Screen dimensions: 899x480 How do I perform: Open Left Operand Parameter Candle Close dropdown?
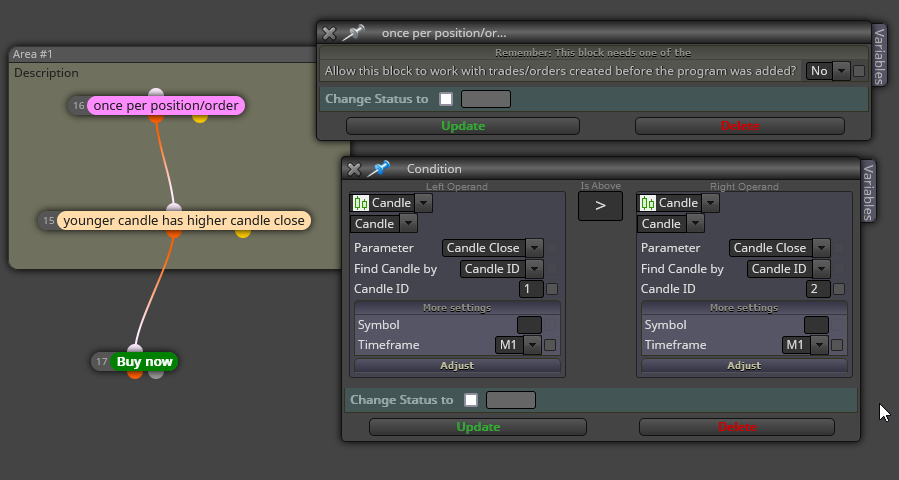(x=493, y=248)
